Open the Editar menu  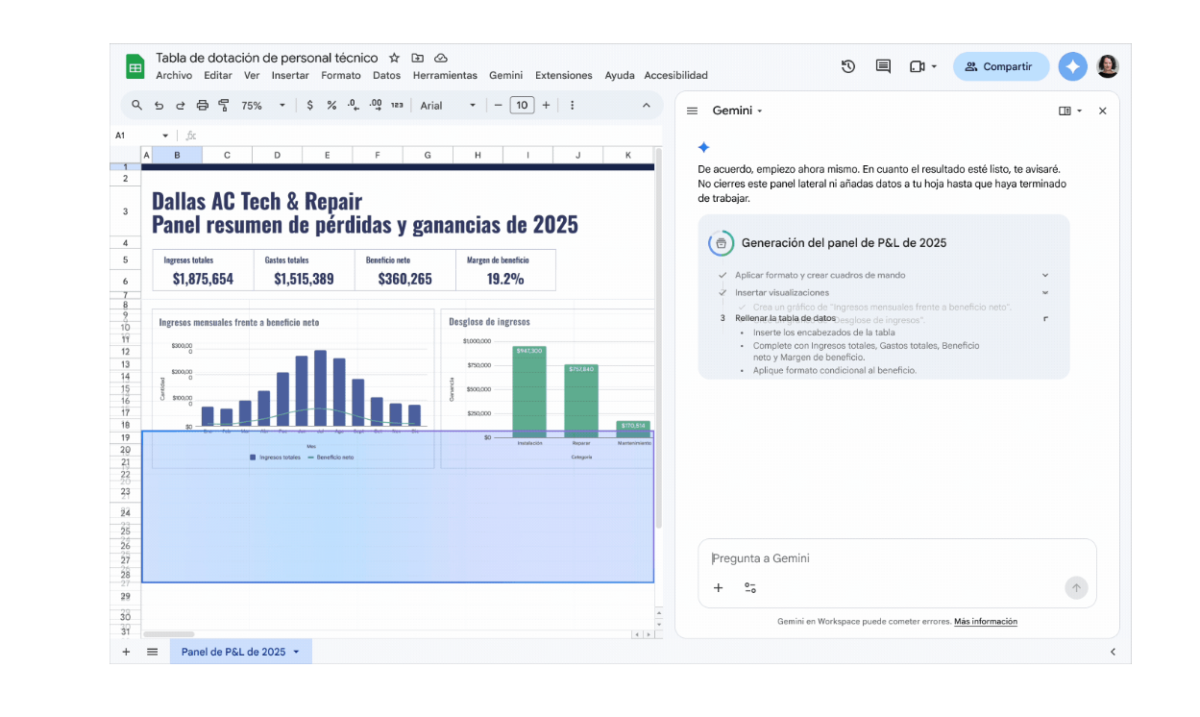coord(218,75)
